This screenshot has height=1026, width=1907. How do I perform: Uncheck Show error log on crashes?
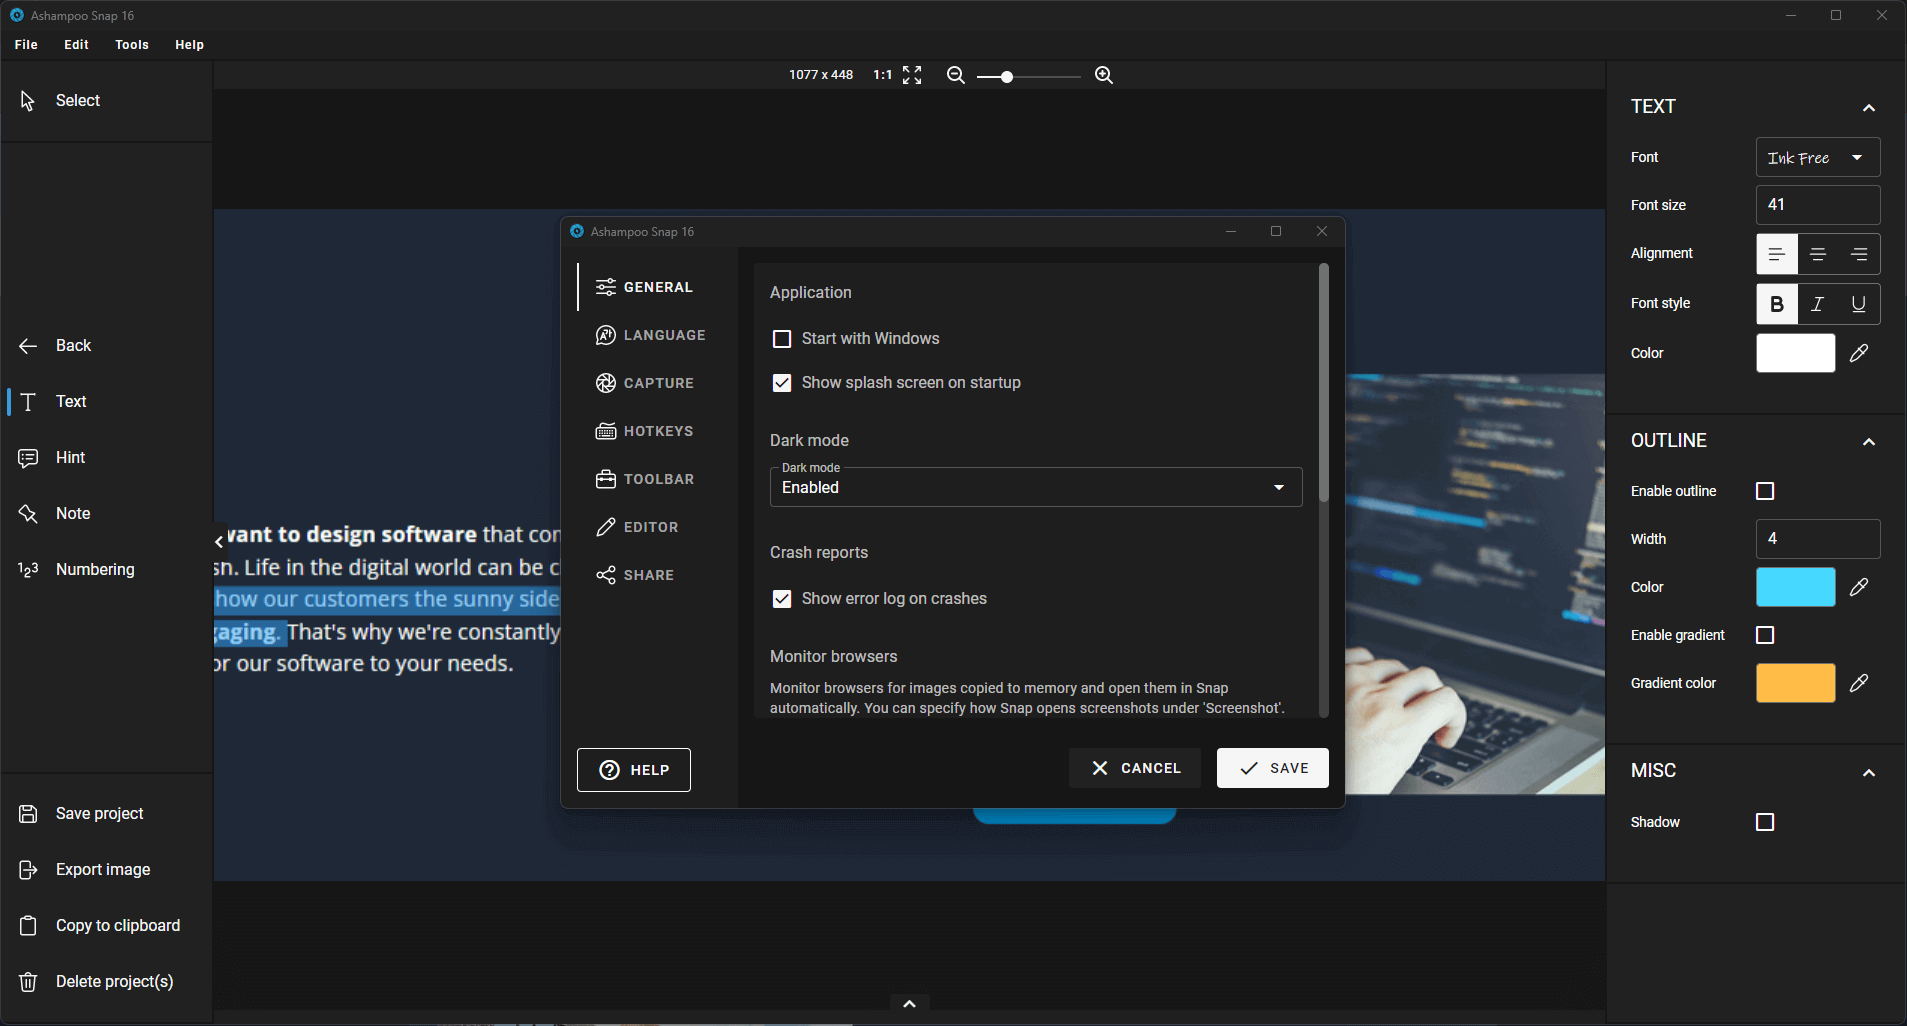782,599
